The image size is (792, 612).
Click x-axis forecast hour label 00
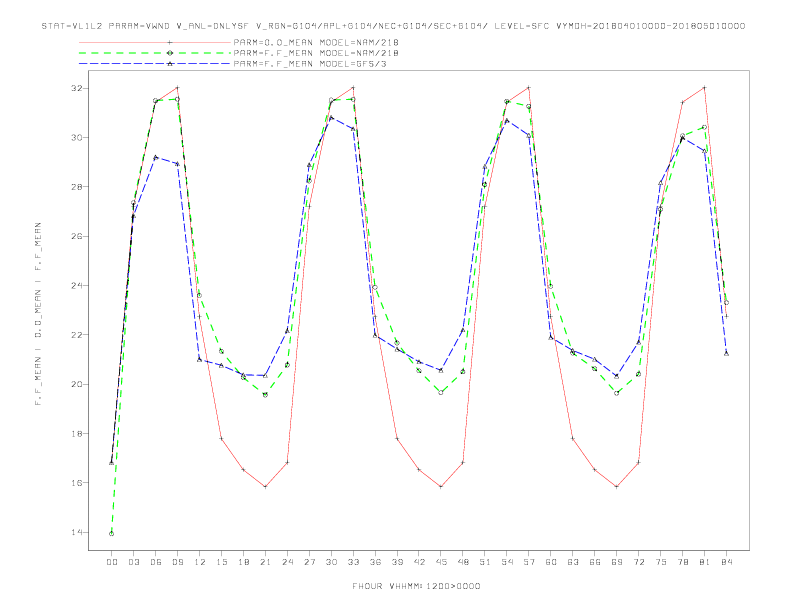pyautogui.click(x=112, y=562)
